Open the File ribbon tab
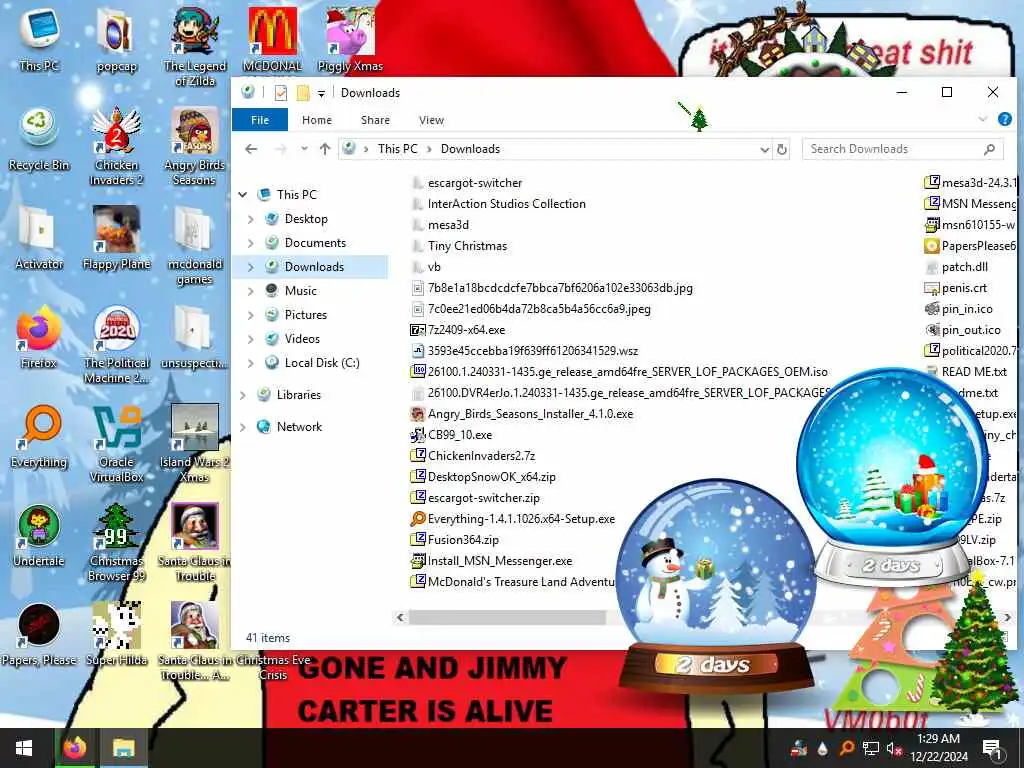 [260, 120]
